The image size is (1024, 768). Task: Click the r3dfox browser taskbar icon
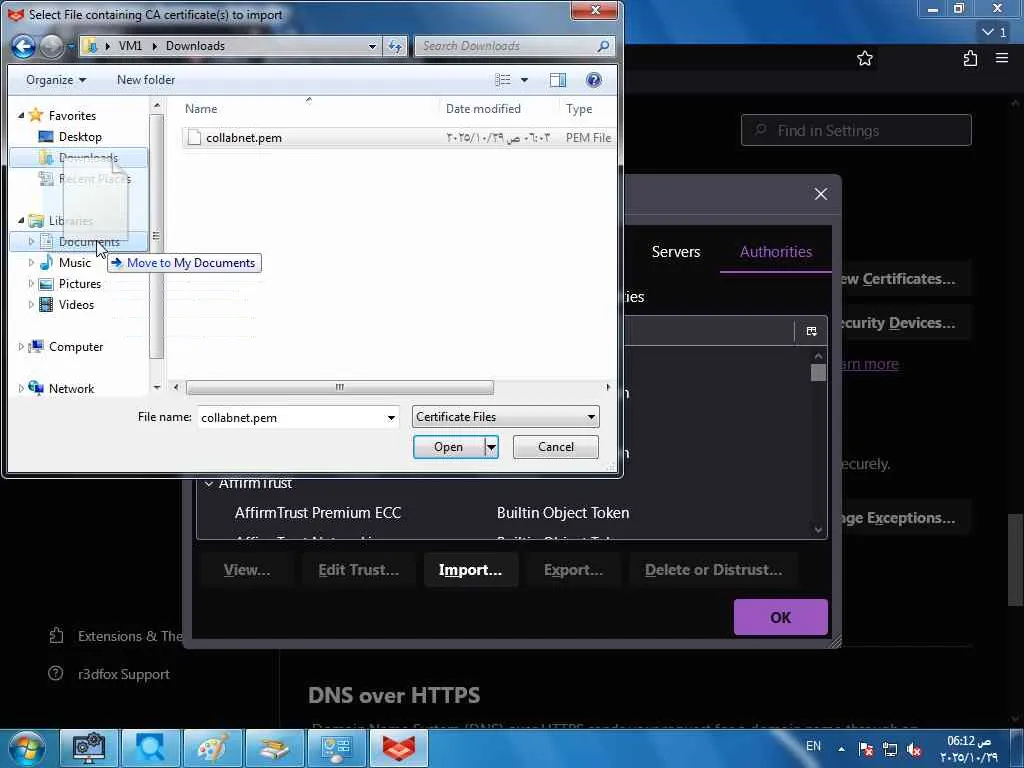coord(398,748)
